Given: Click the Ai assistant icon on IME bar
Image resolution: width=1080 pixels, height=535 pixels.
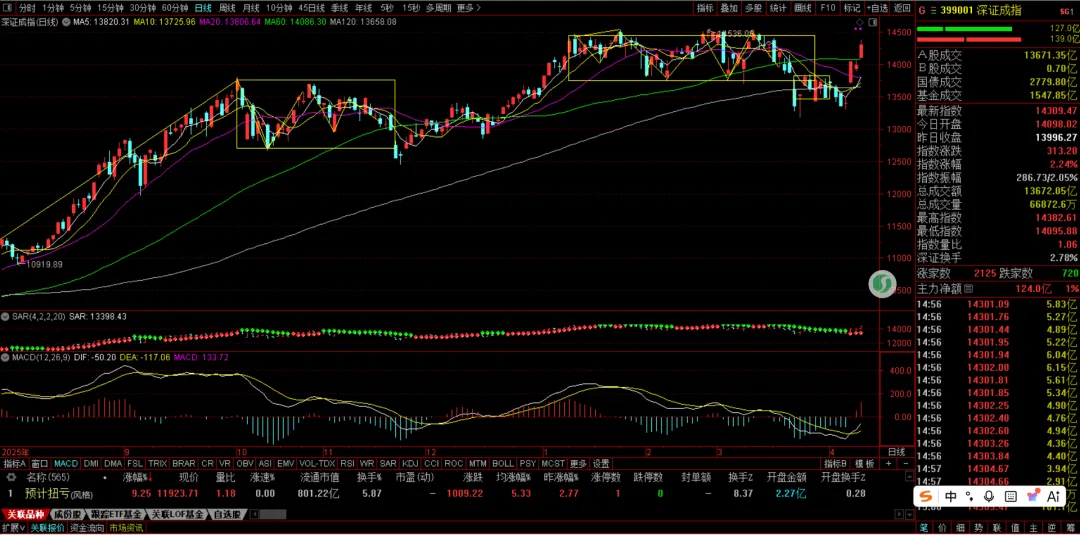Looking at the screenshot, I should tap(1053, 496).
